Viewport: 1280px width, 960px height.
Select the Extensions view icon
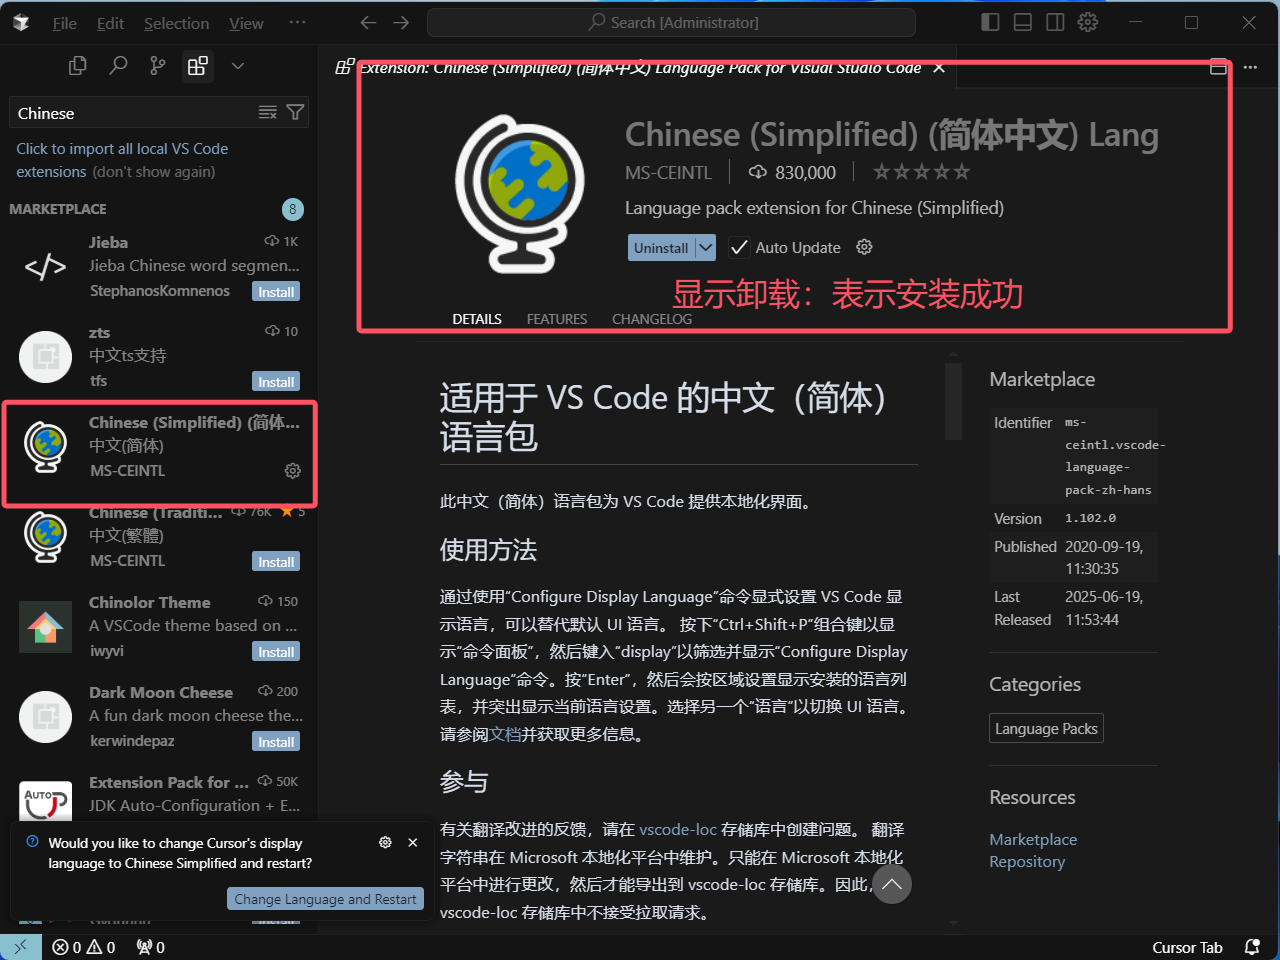coord(198,66)
